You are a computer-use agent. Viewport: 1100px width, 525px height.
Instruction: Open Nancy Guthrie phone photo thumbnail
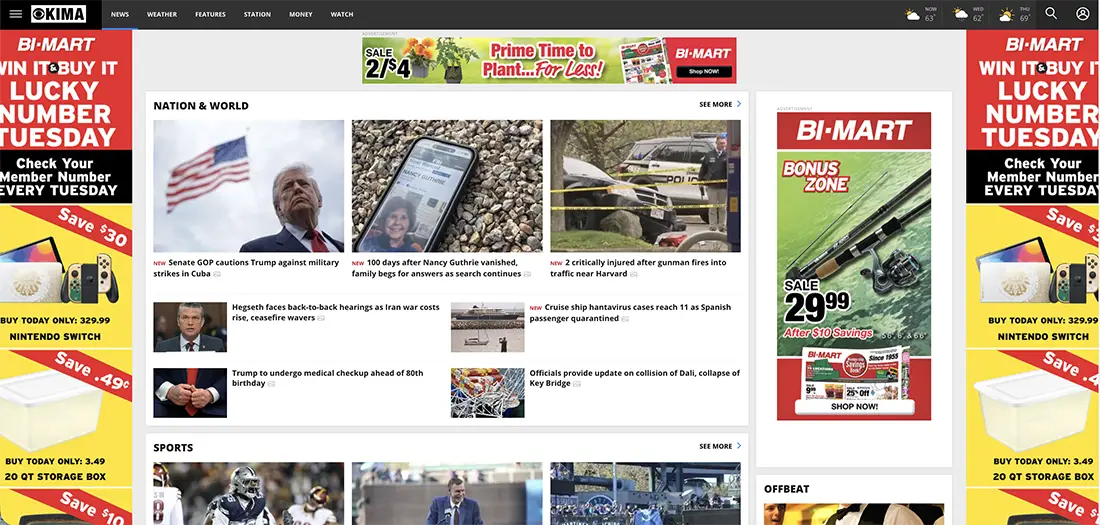[x=447, y=186]
